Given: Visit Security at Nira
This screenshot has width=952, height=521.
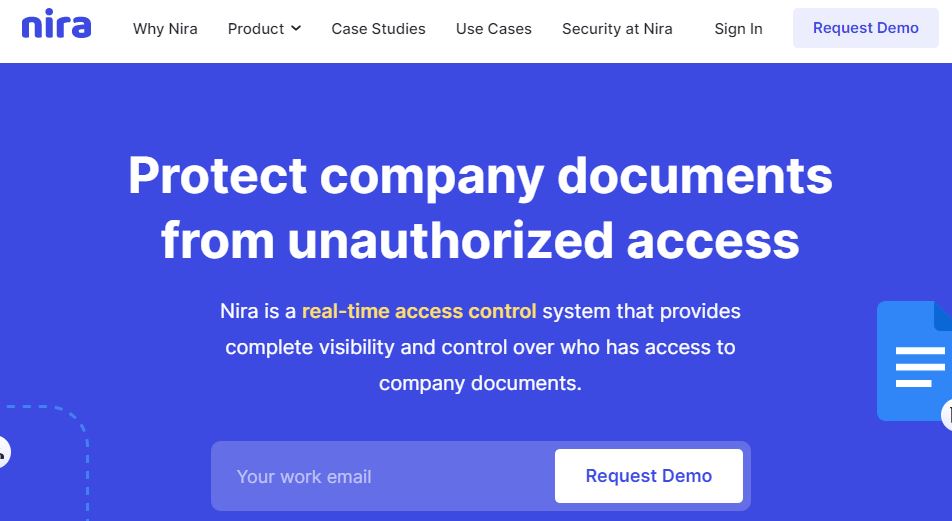Looking at the screenshot, I should (617, 29).
